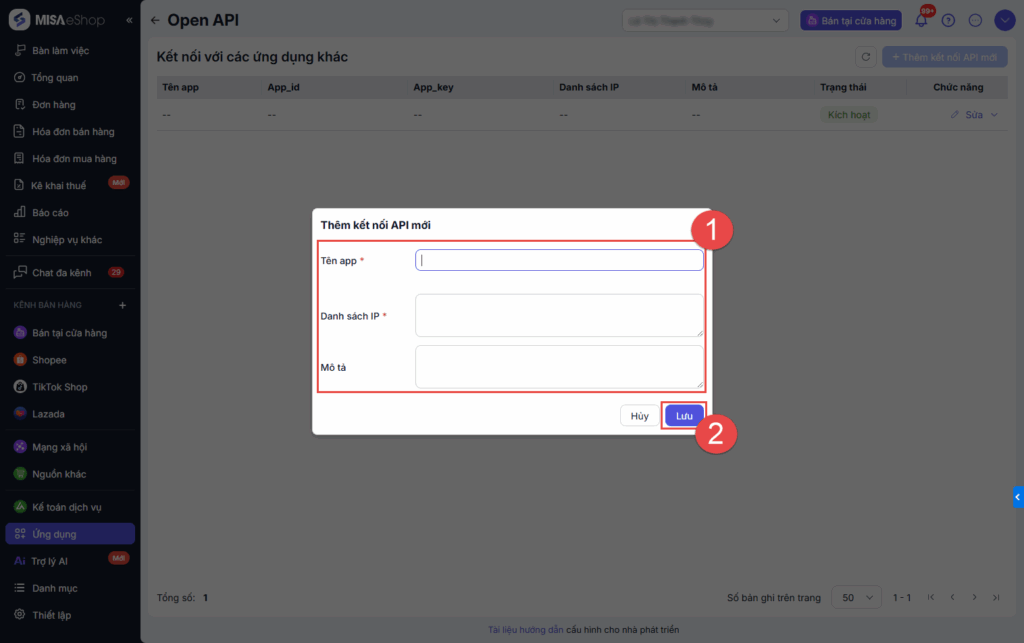Go to the previous page
This screenshot has height=643, width=1024.
click(x=952, y=597)
